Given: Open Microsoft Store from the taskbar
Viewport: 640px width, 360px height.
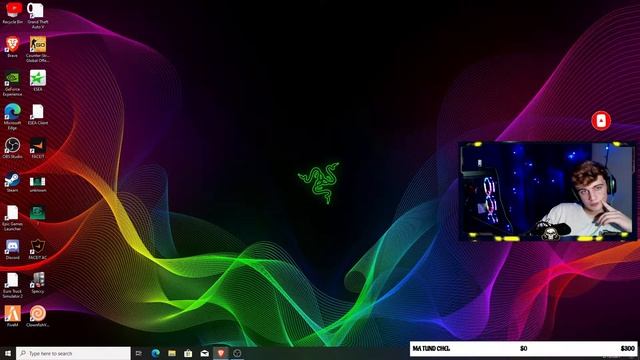Looking at the screenshot, I should pos(188,353).
